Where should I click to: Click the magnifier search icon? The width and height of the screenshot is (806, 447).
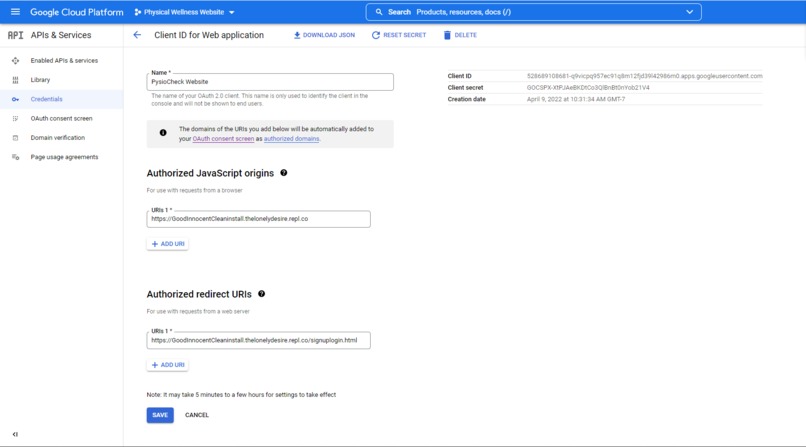(x=379, y=12)
